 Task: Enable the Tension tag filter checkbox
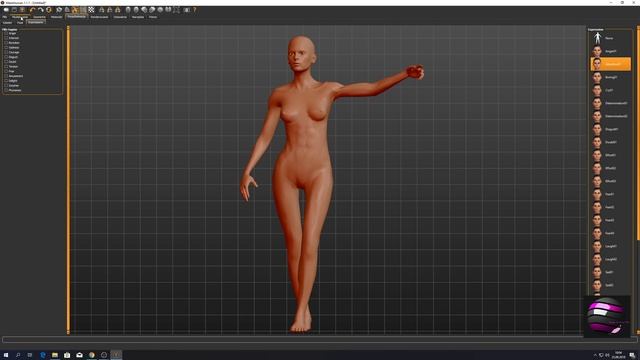click(6, 66)
